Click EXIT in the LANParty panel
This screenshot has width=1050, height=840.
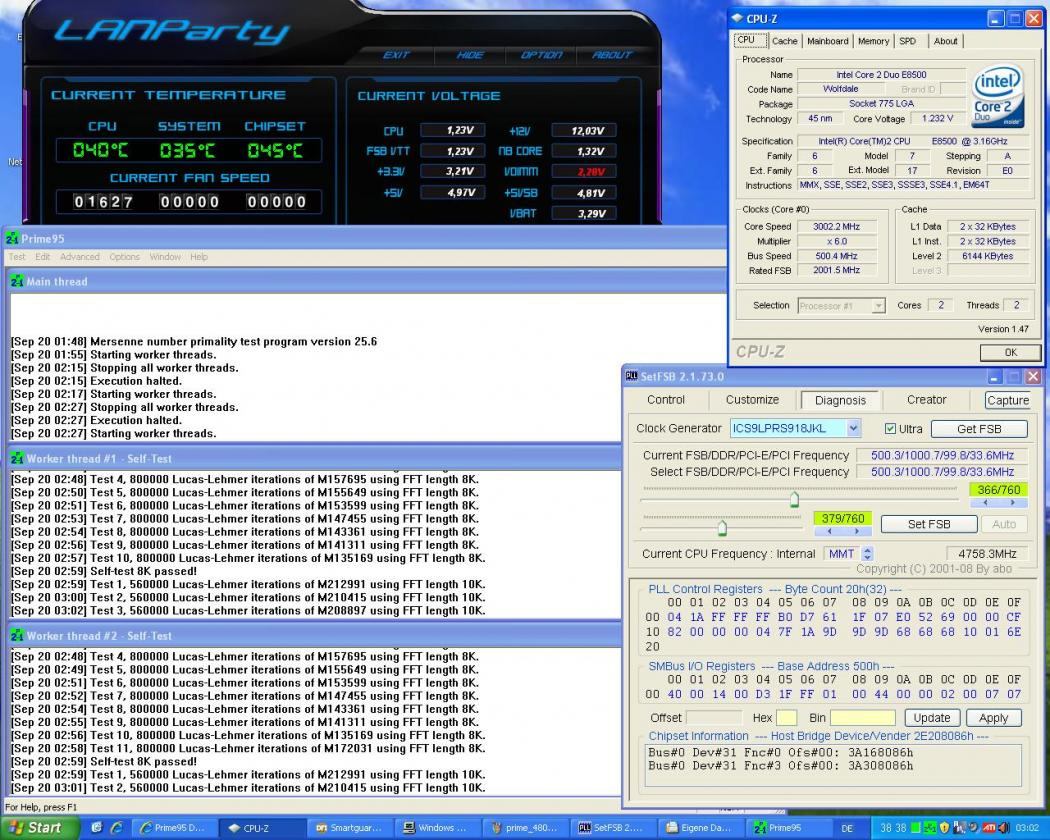tap(395, 55)
